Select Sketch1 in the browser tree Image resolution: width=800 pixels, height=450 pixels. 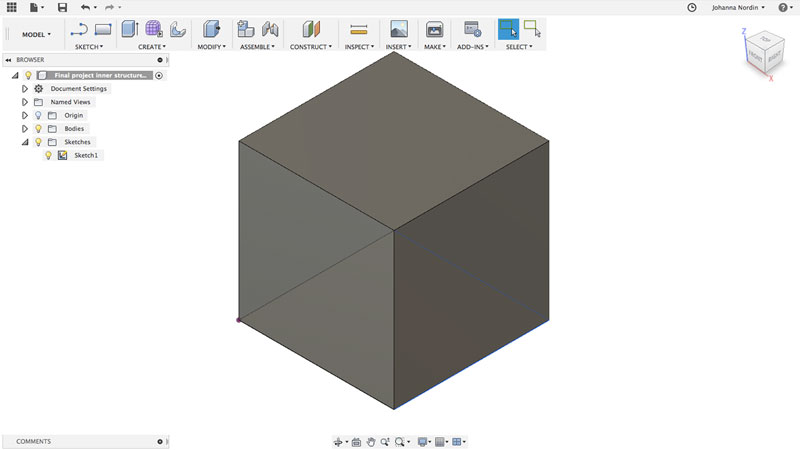(86, 155)
